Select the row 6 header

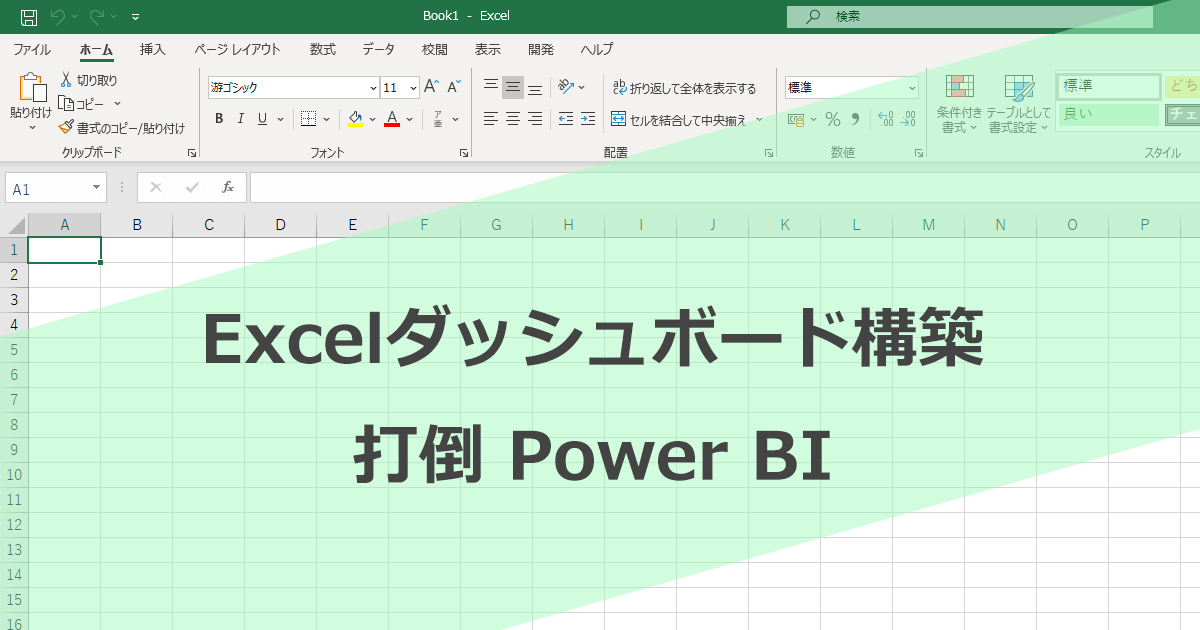pos(14,375)
